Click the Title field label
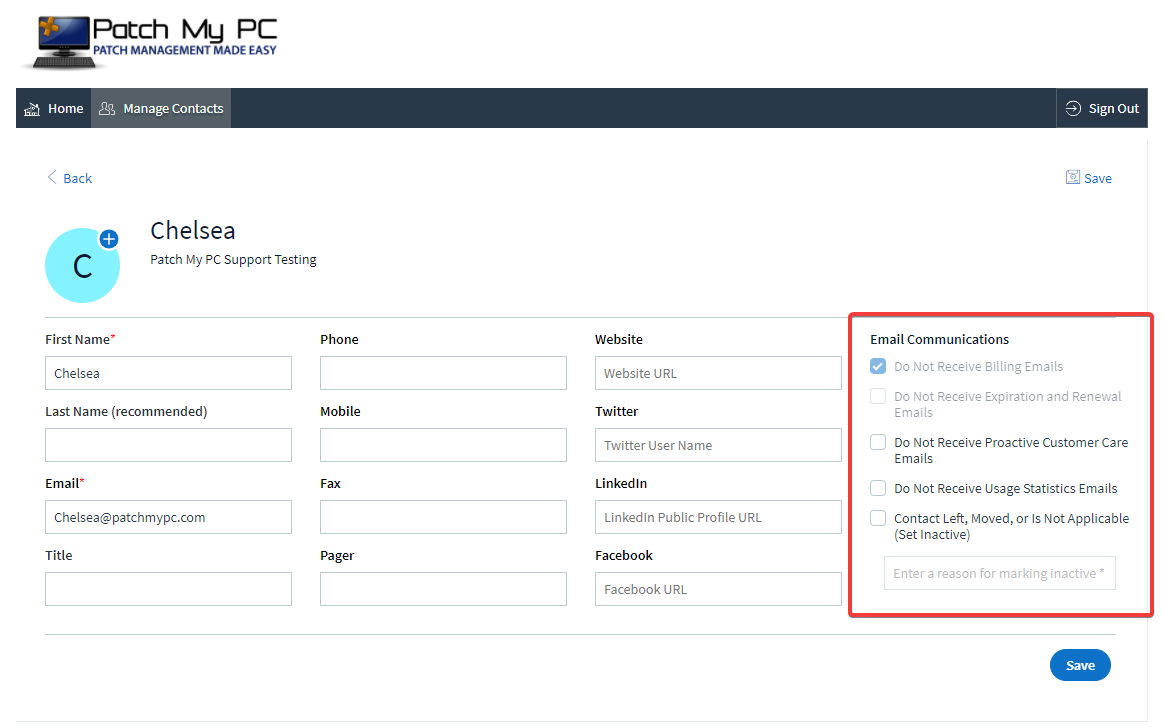 [x=59, y=555]
